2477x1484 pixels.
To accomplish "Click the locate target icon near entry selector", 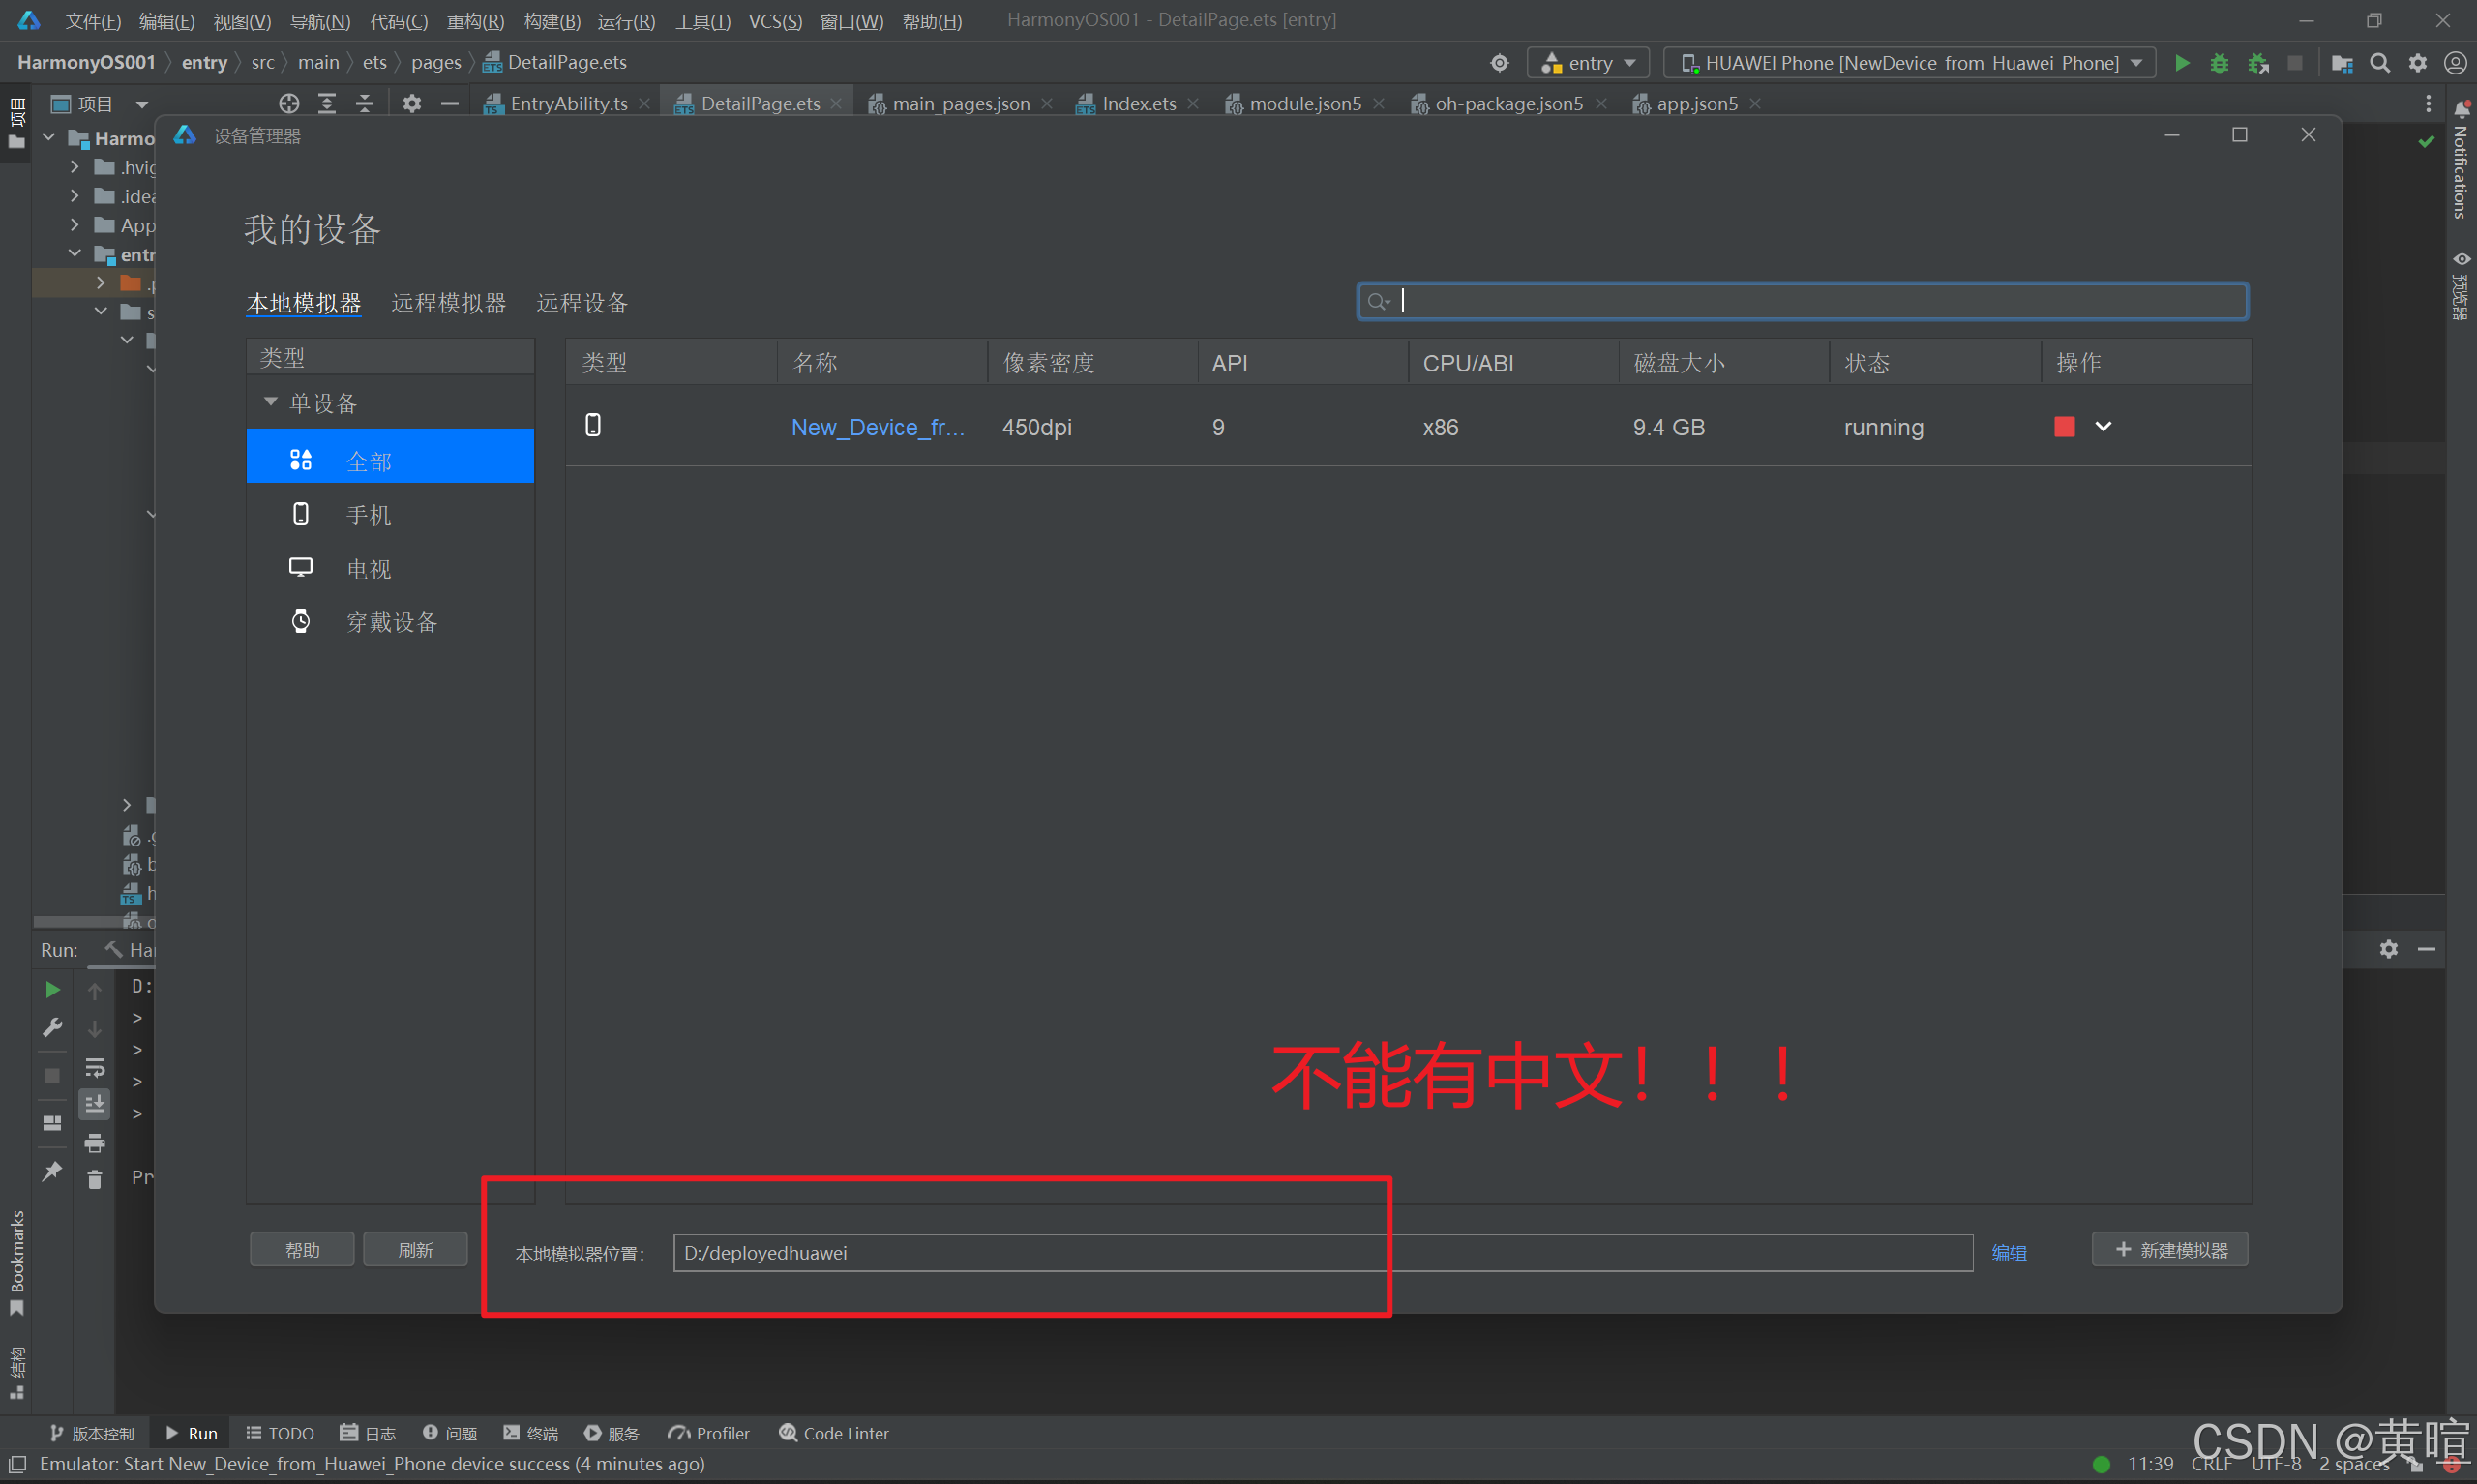I will coord(1499,63).
